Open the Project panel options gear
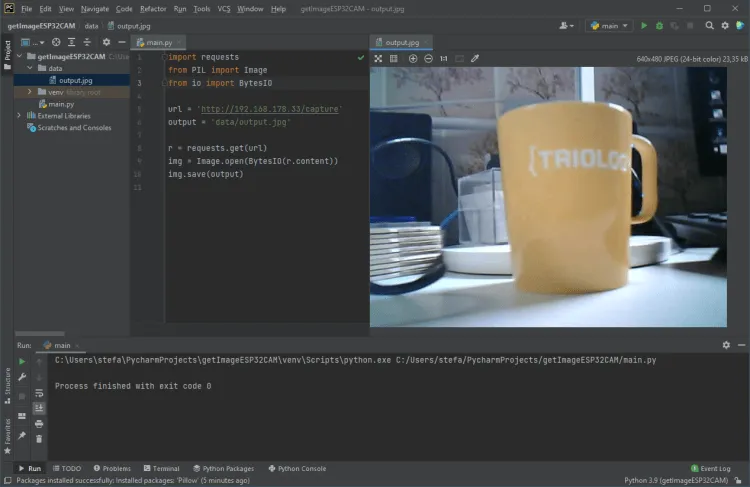Viewport: 750px width, 487px height. point(106,42)
